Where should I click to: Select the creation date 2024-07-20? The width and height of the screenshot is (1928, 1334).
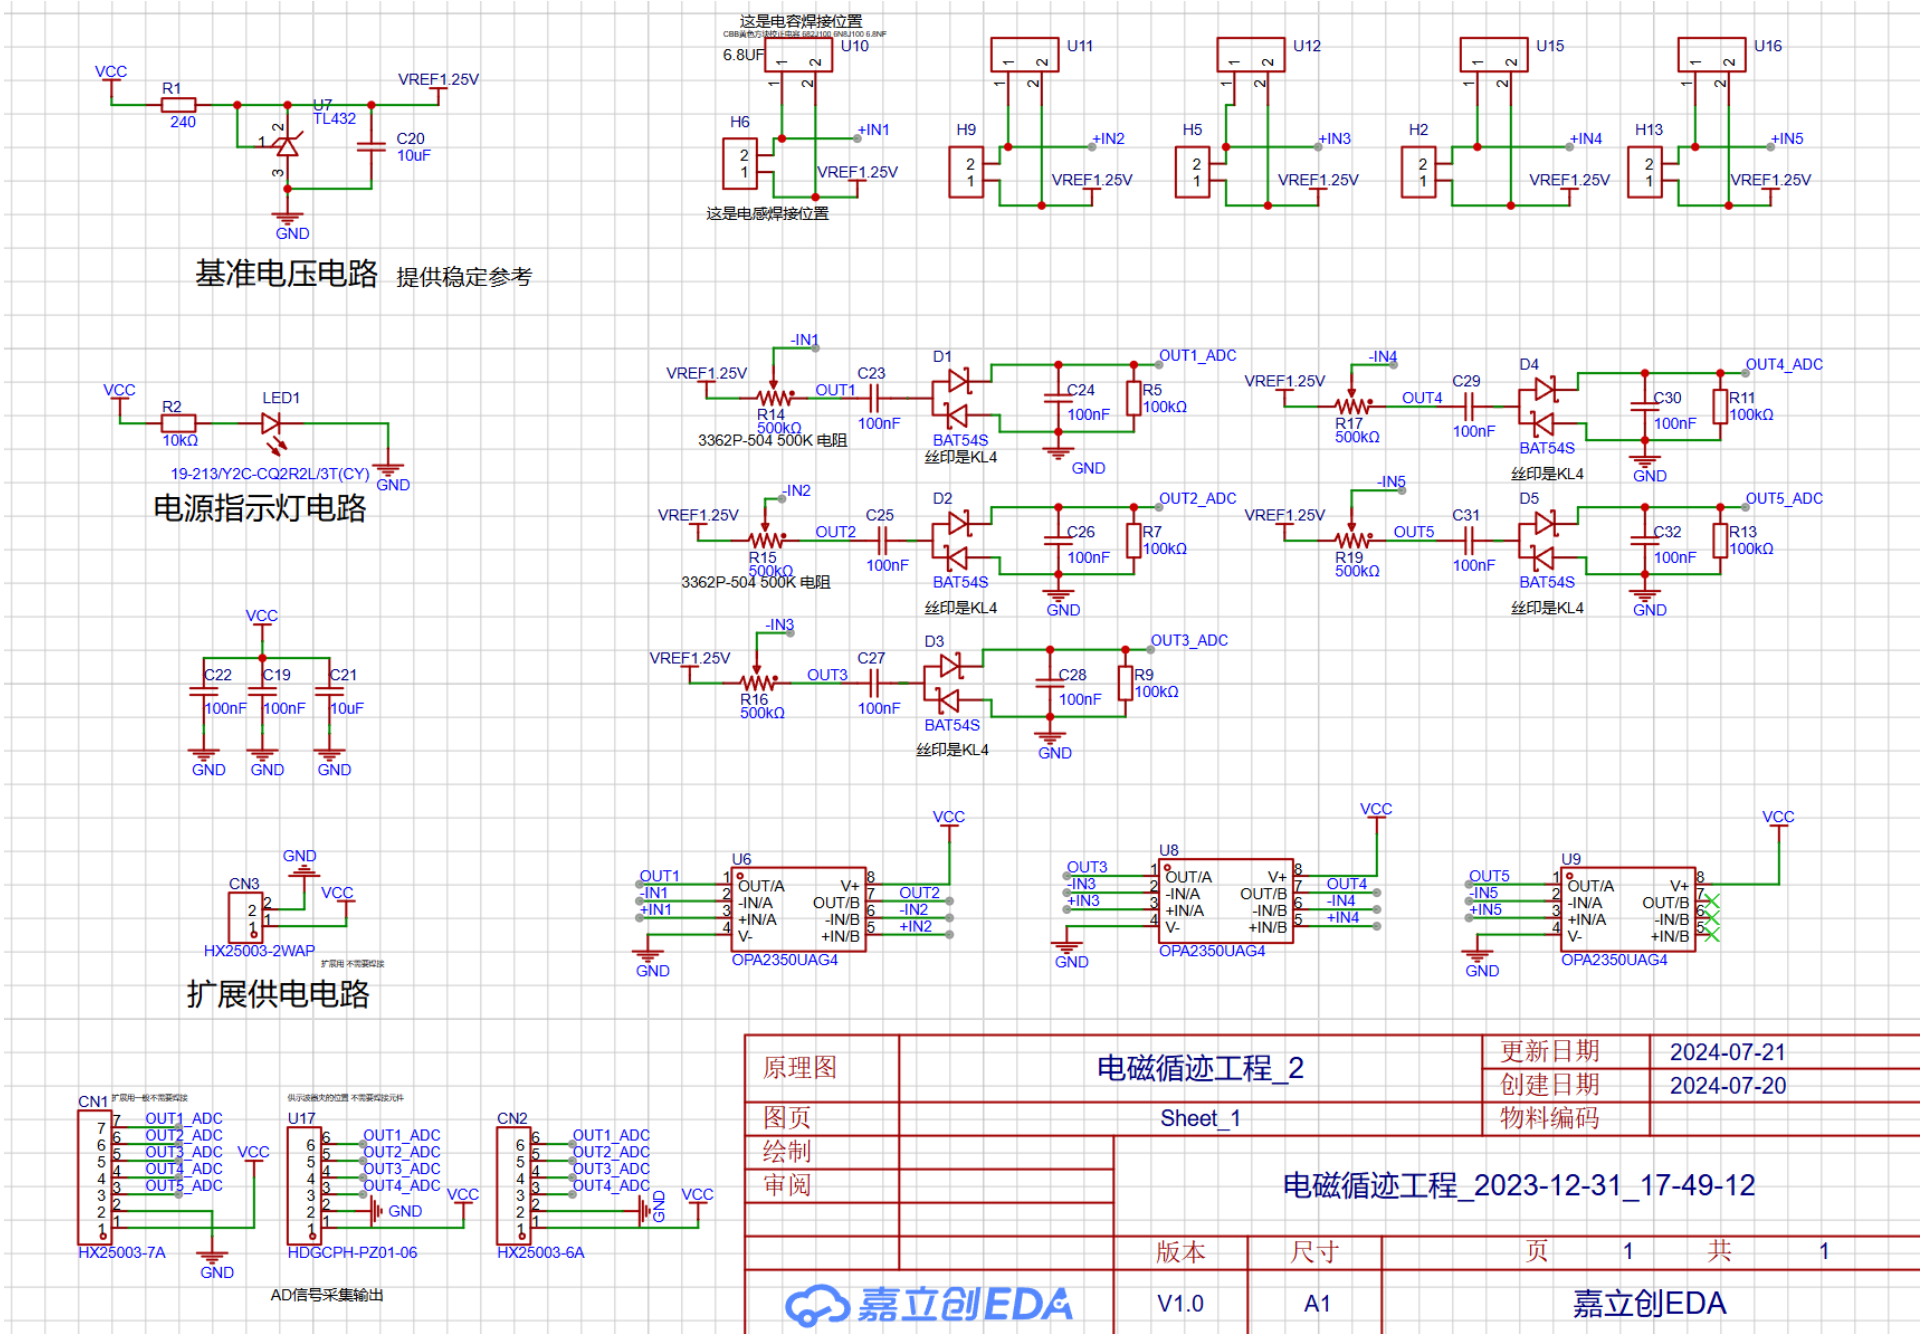click(x=1729, y=1087)
